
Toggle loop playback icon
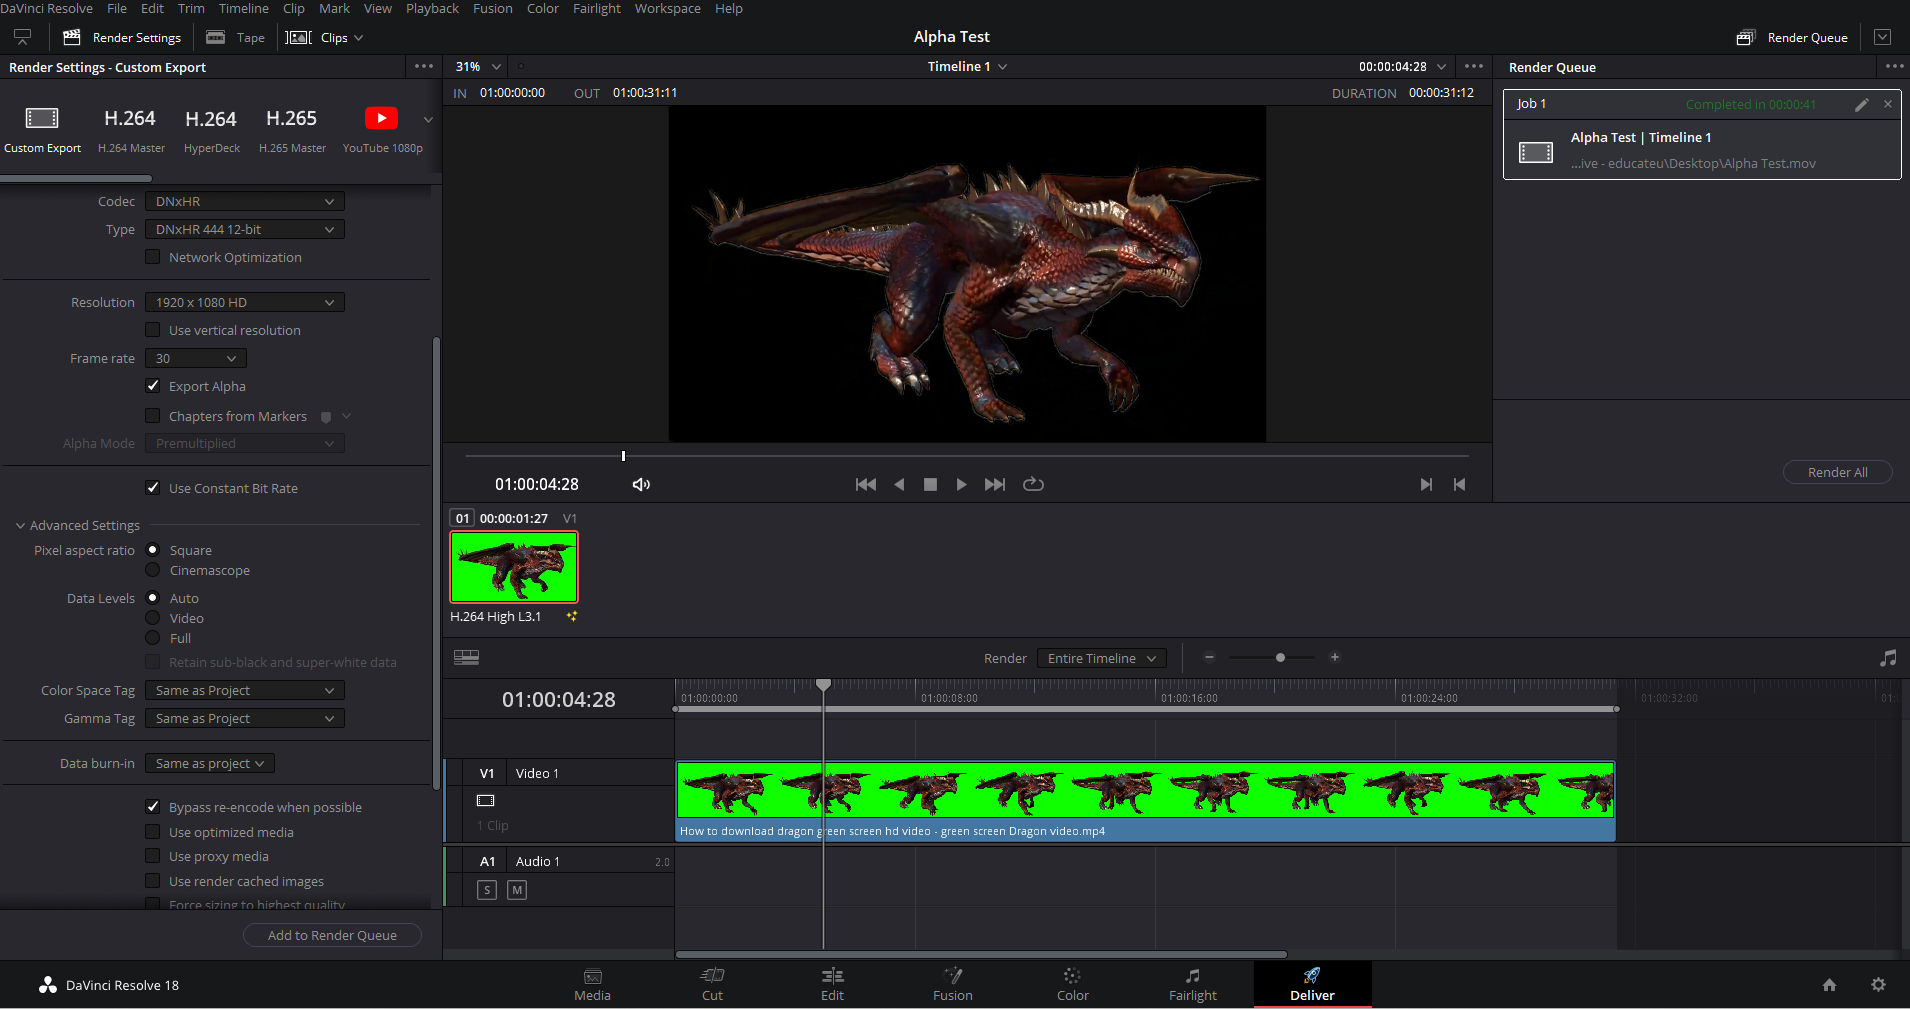tap(1033, 484)
